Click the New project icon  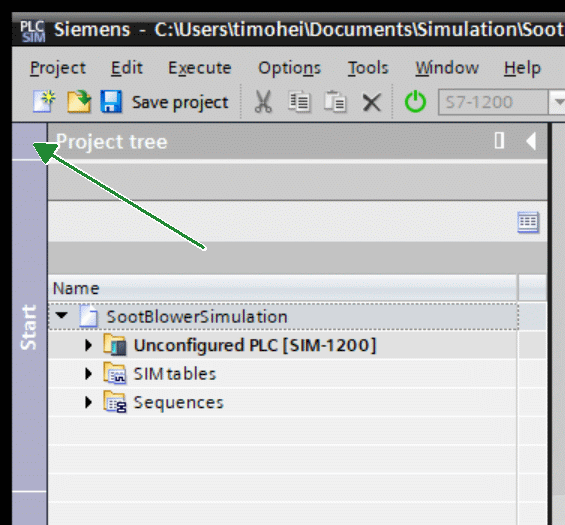[x=44, y=102]
